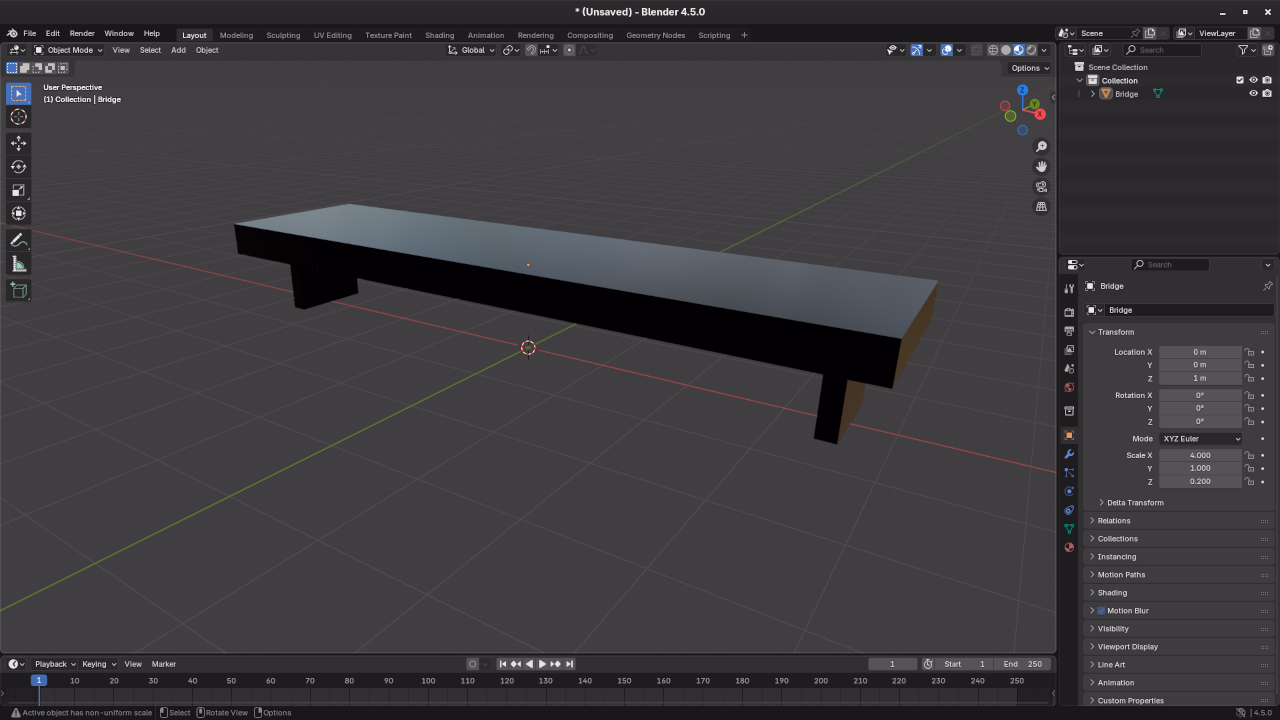
Task: Open the Playback dropdown in timeline
Action: 55,664
